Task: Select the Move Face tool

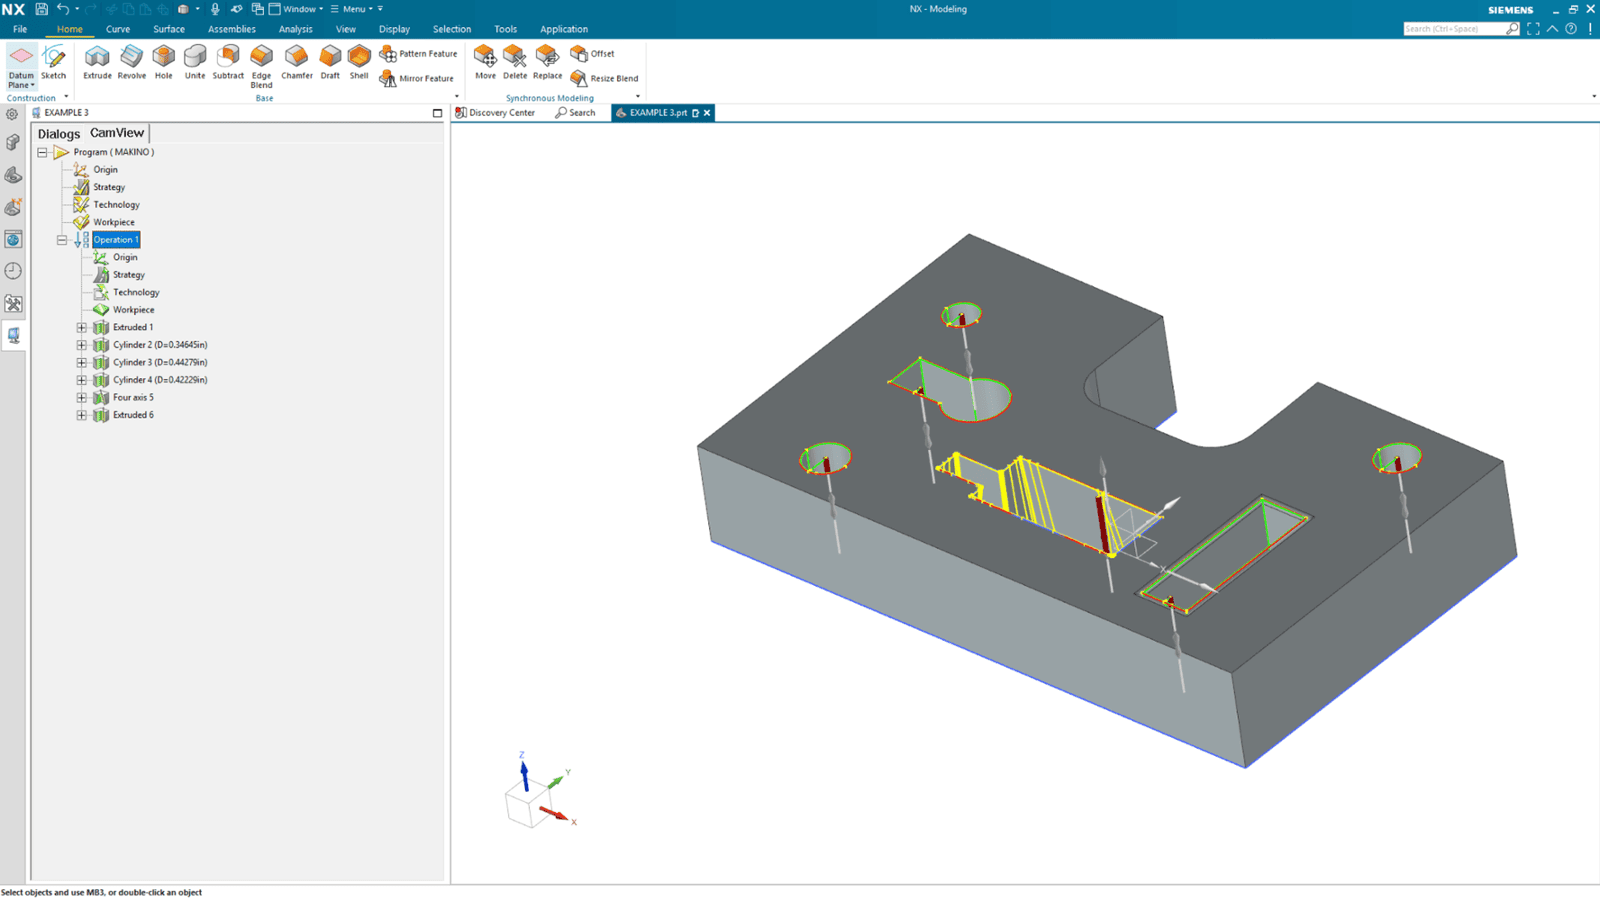Action: pyautogui.click(x=485, y=62)
